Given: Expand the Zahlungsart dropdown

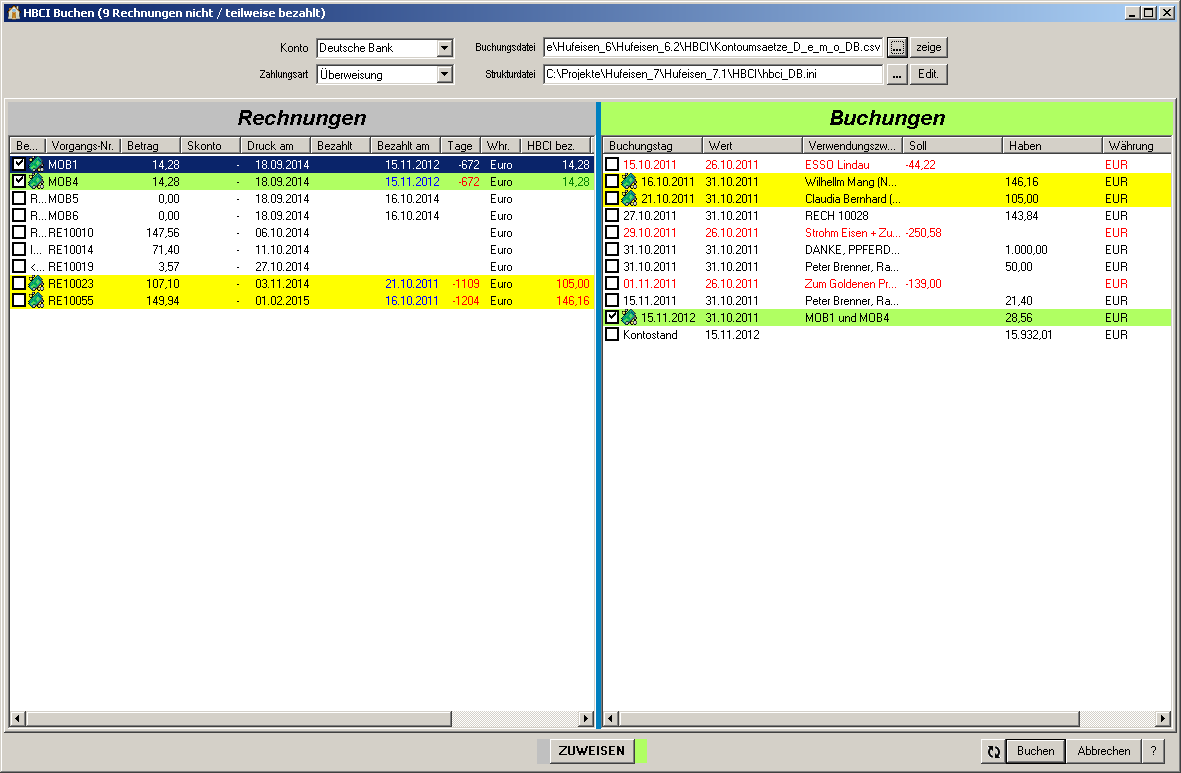Looking at the screenshot, I should (445, 74).
